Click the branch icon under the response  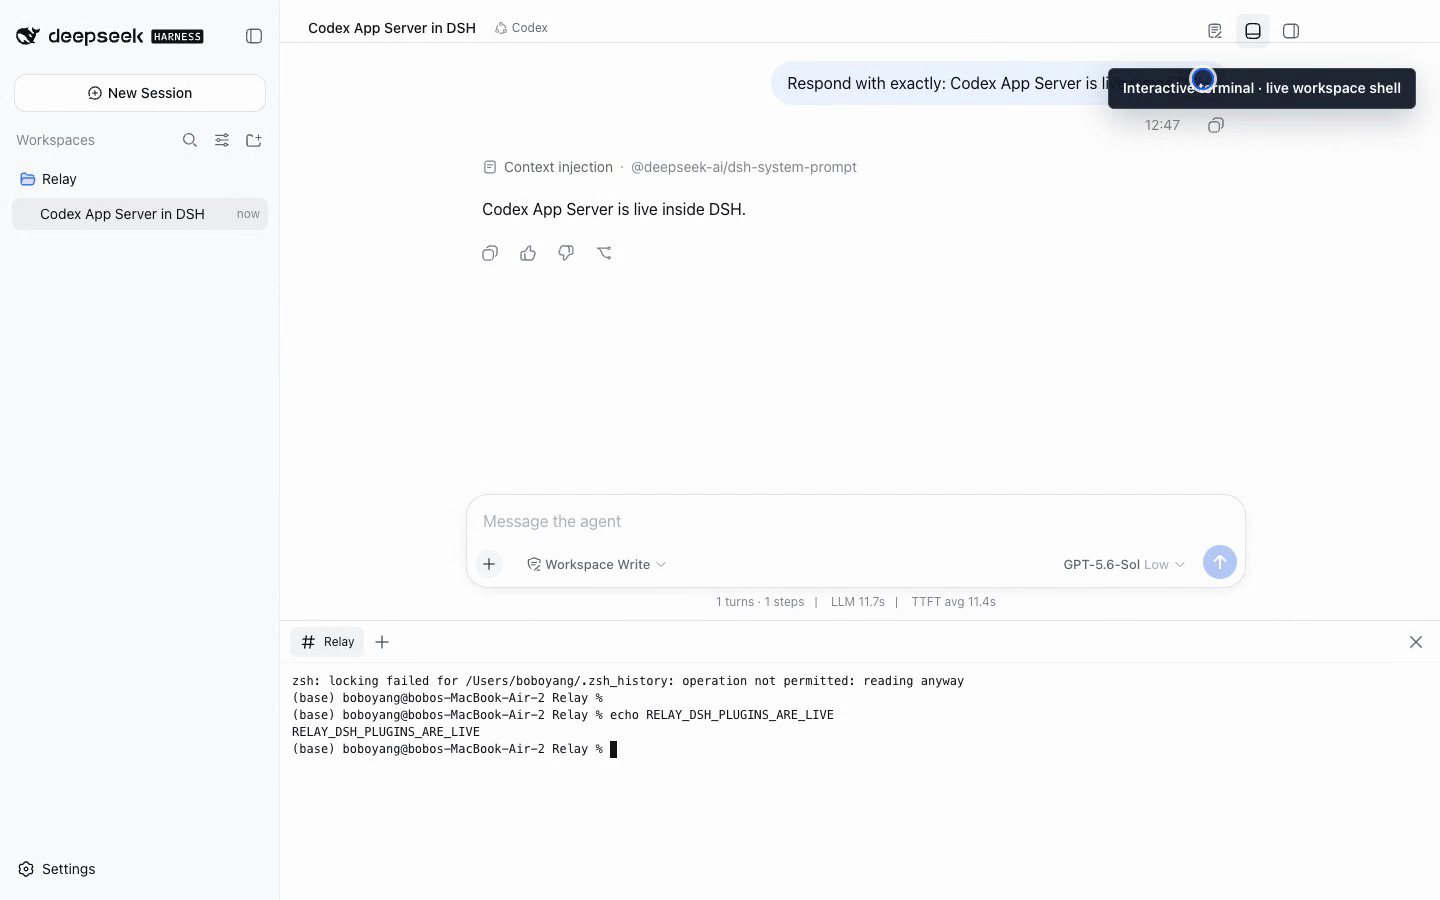click(x=604, y=253)
